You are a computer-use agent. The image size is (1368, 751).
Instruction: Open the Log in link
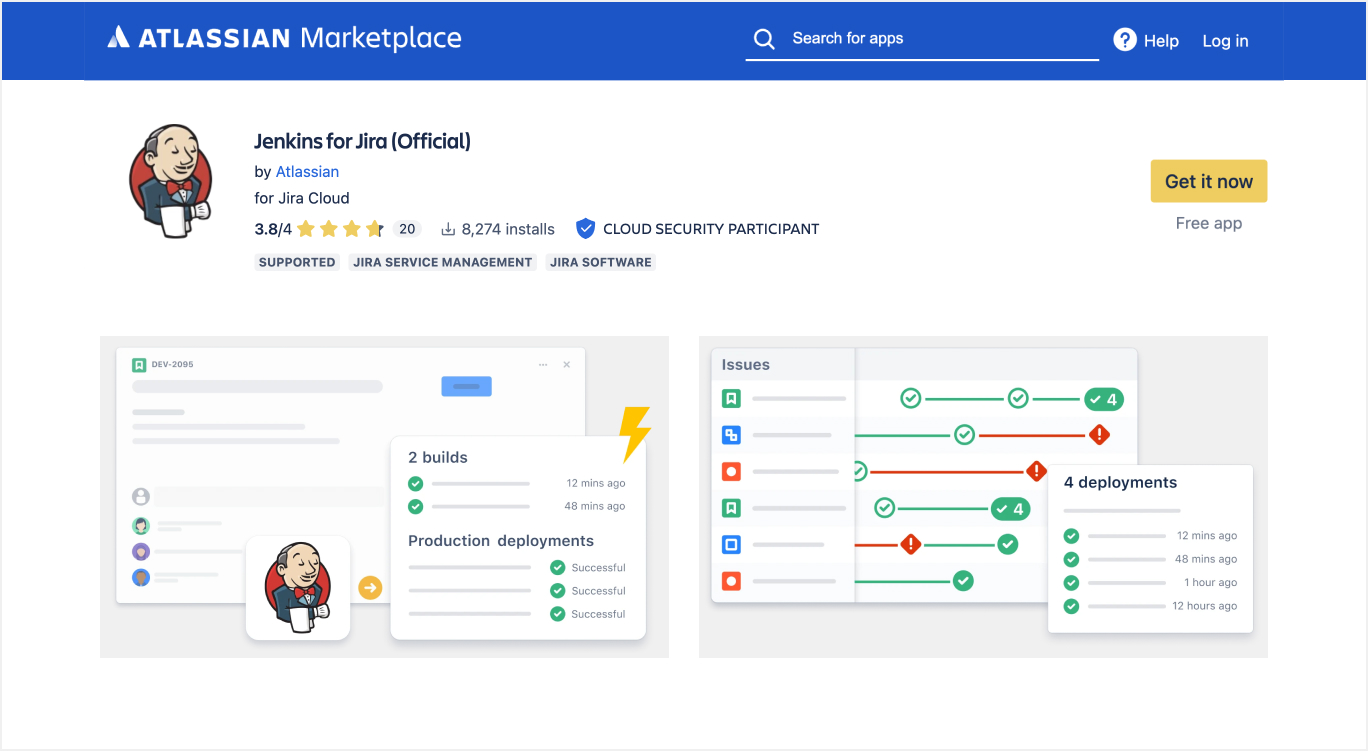click(1225, 41)
